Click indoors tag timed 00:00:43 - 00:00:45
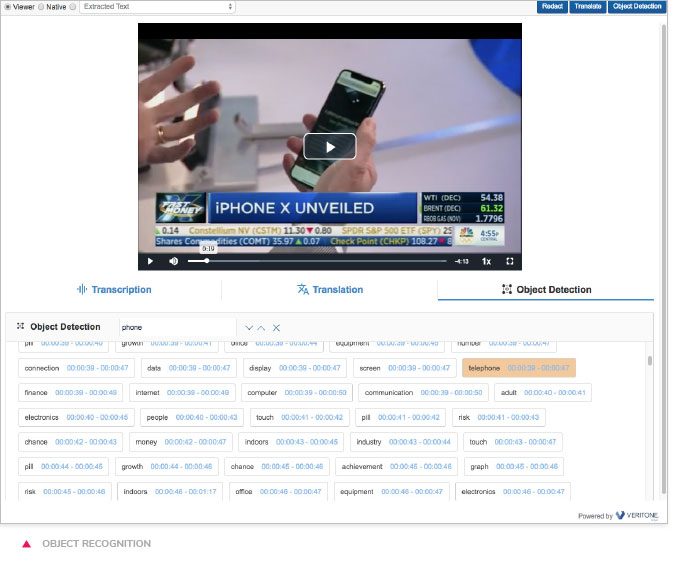This screenshot has height=569, width=700. click(x=291, y=442)
